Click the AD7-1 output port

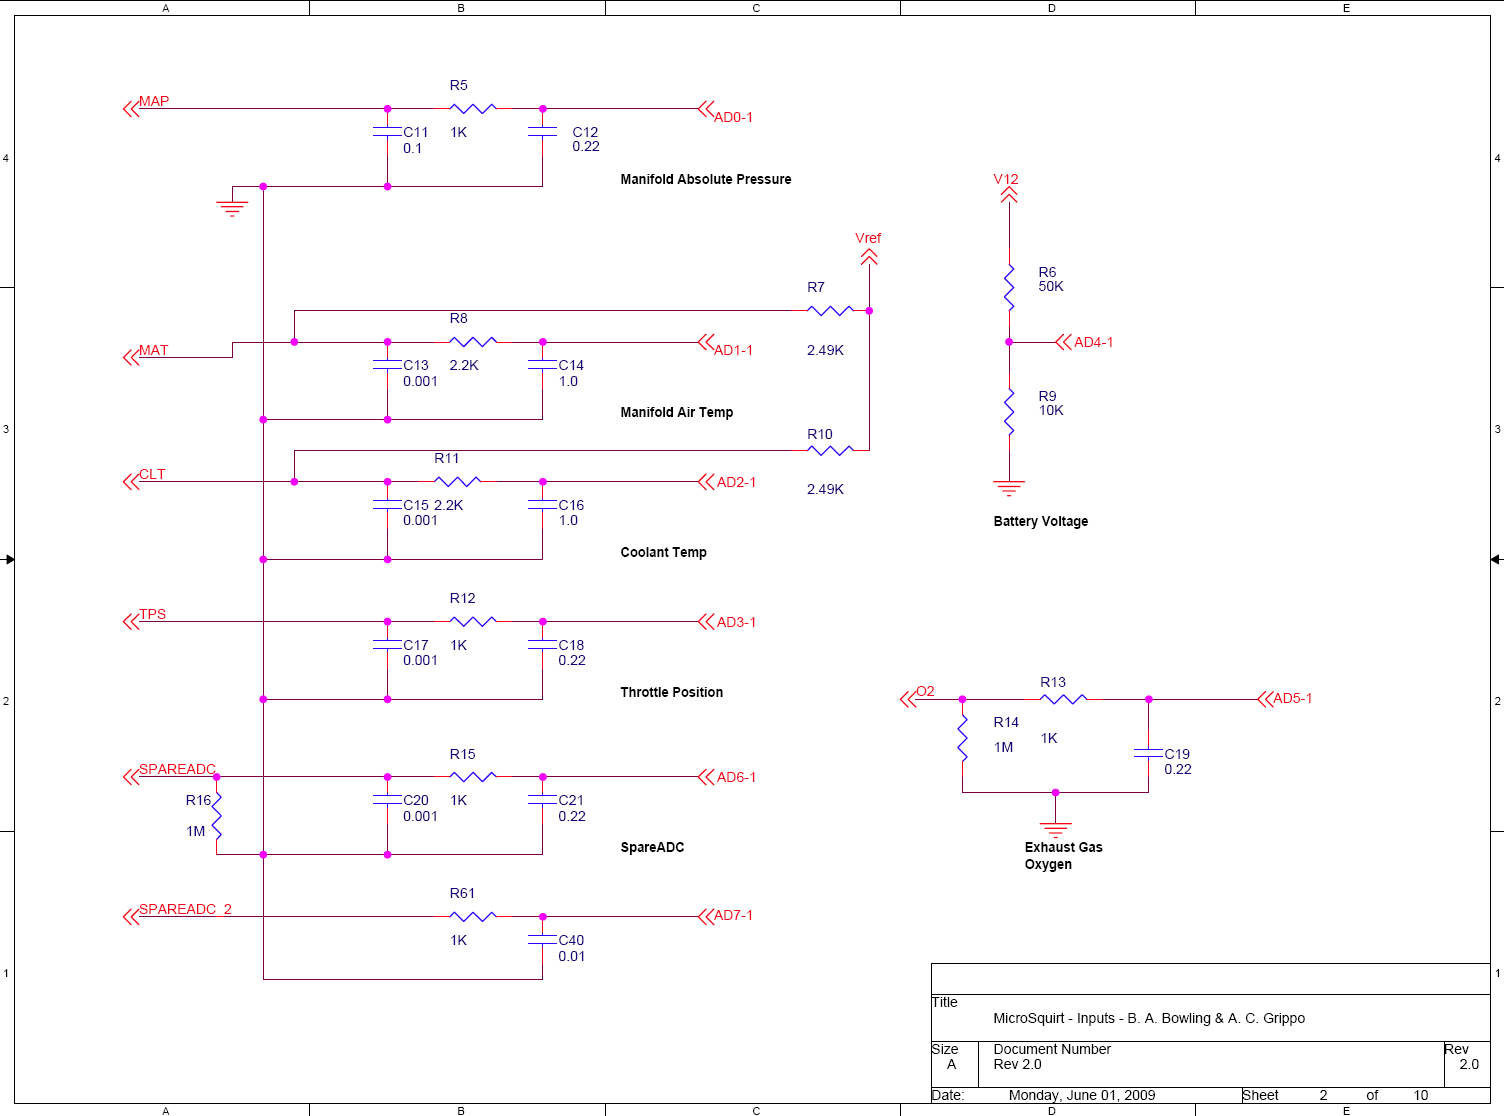(x=706, y=916)
